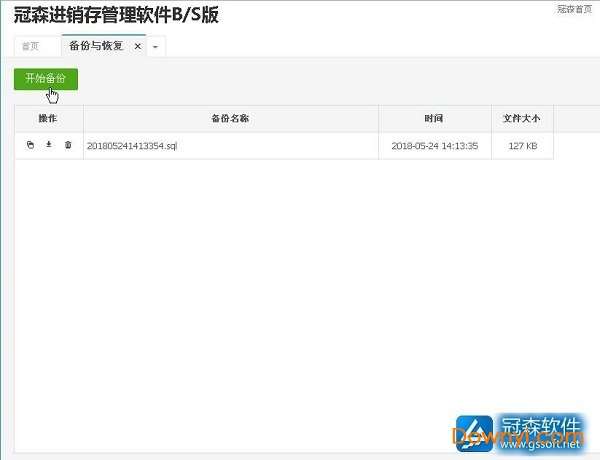Switch to the 首页 tab
Screen dimensions: 600x460
(x=31, y=46)
